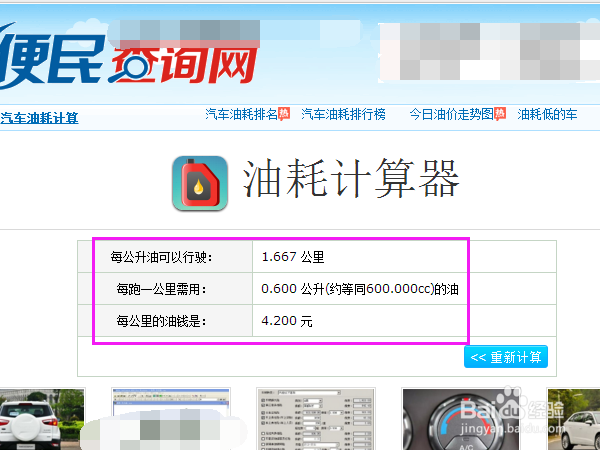Viewport: 600px width, 450px height.
Task: Click the red oil can calculator icon
Action: click(x=200, y=183)
